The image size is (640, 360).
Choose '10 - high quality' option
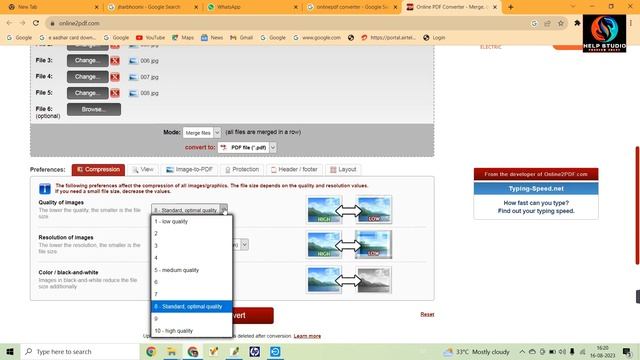click(192, 331)
